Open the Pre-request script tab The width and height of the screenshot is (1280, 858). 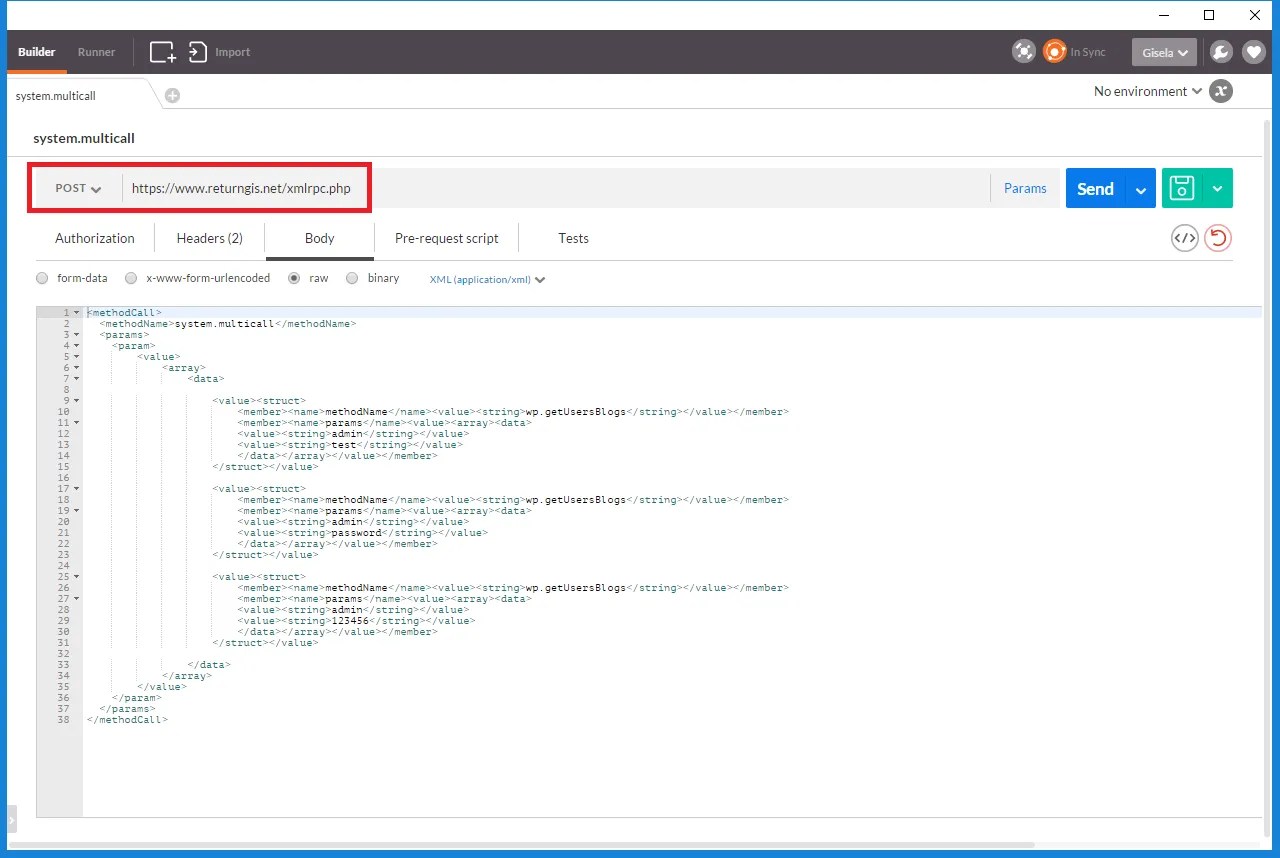pyautogui.click(x=446, y=238)
